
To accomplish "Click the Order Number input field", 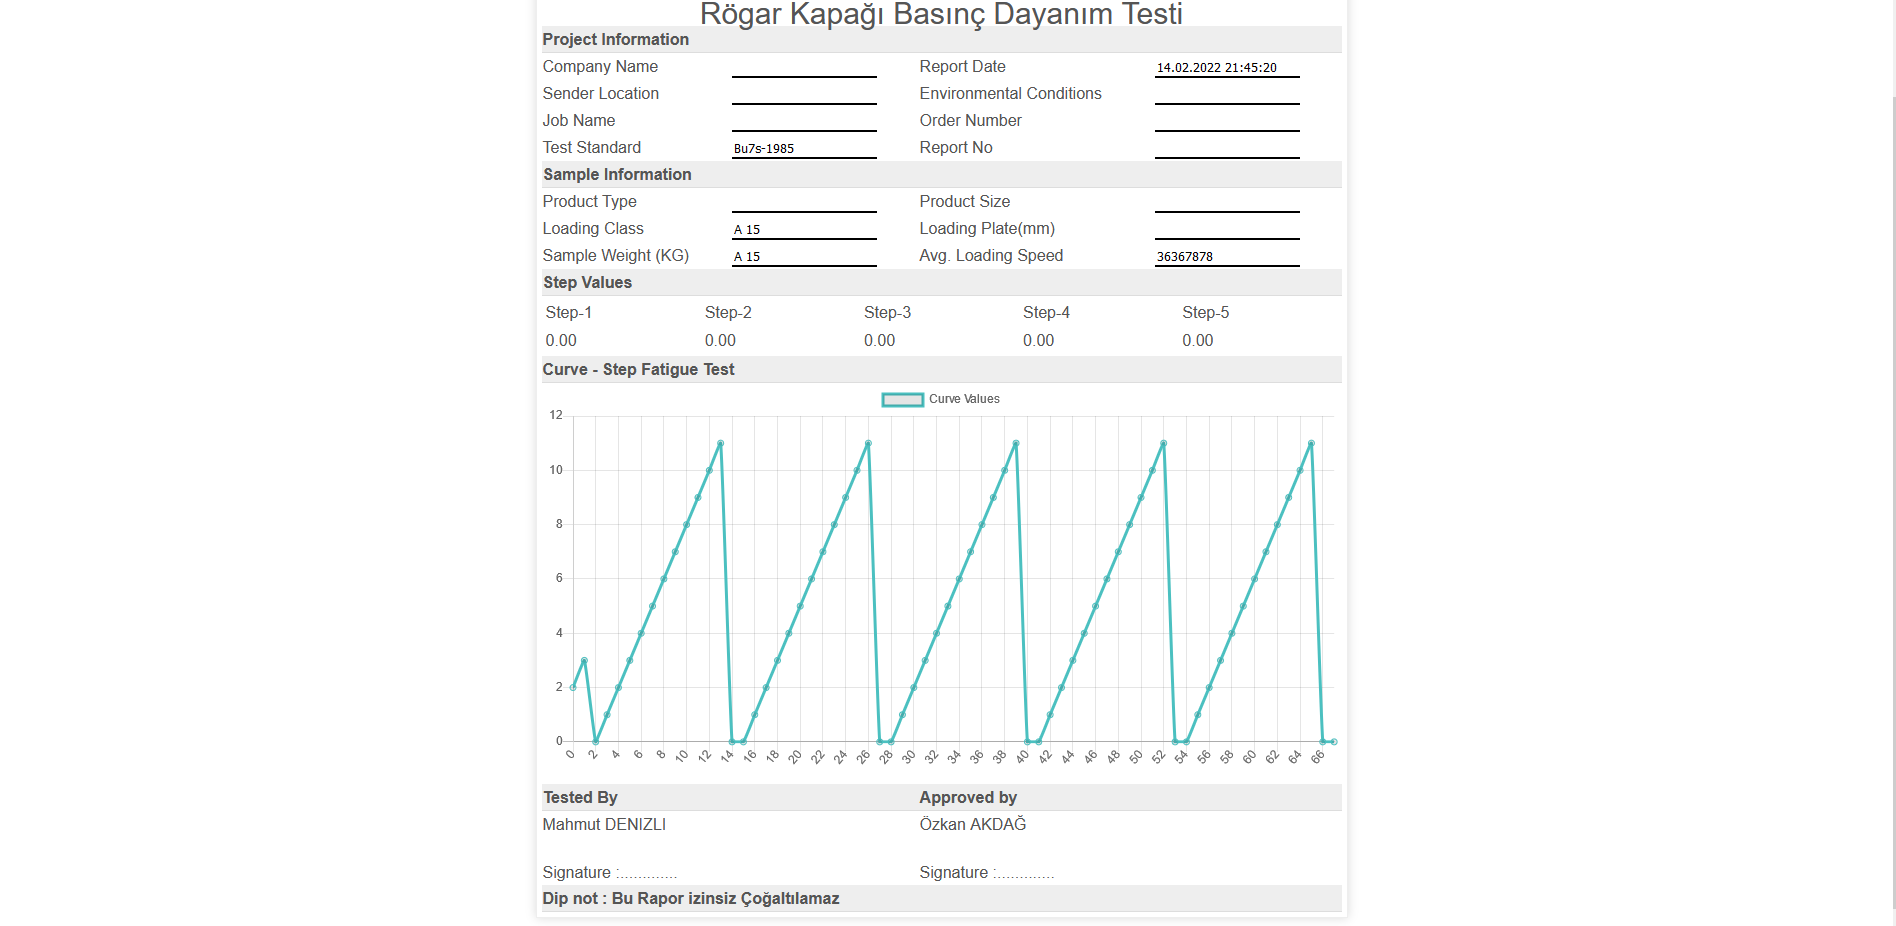I will pyautogui.click(x=1226, y=121).
